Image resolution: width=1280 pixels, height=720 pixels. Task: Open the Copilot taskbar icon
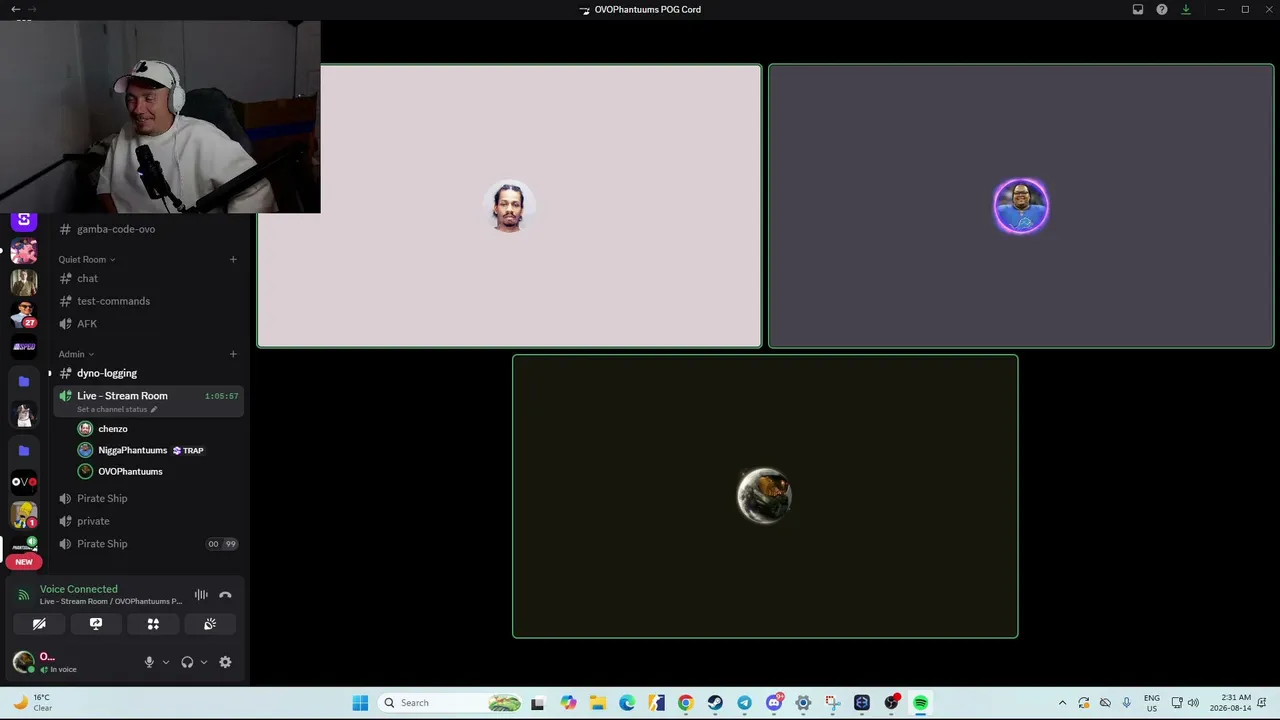pyautogui.click(x=568, y=703)
